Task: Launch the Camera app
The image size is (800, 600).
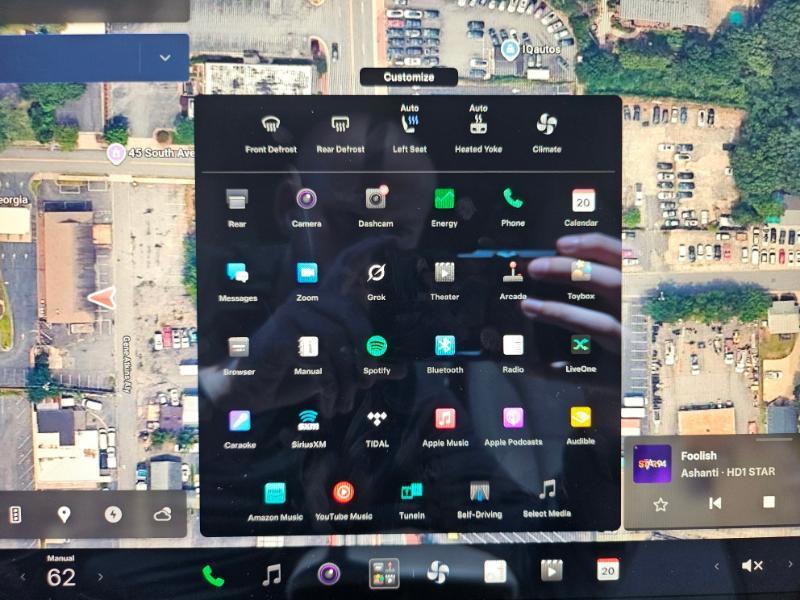Action: click(x=306, y=207)
